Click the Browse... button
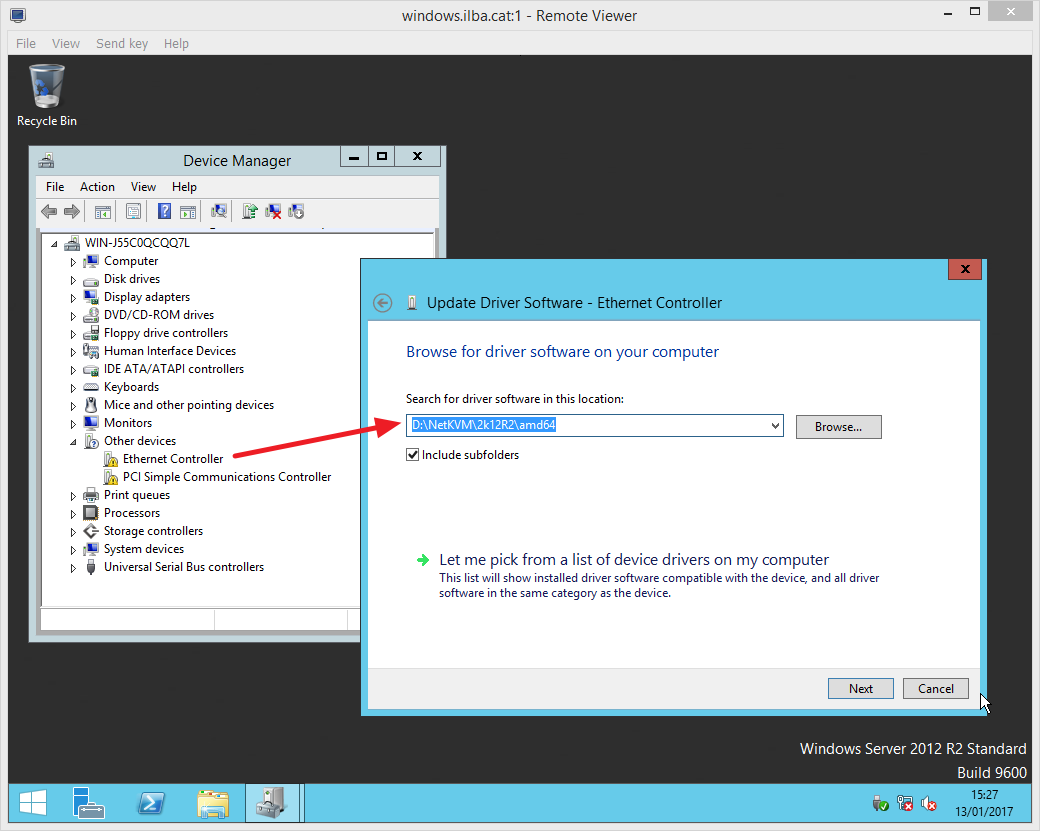The height and width of the screenshot is (832, 1040). [838, 427]
